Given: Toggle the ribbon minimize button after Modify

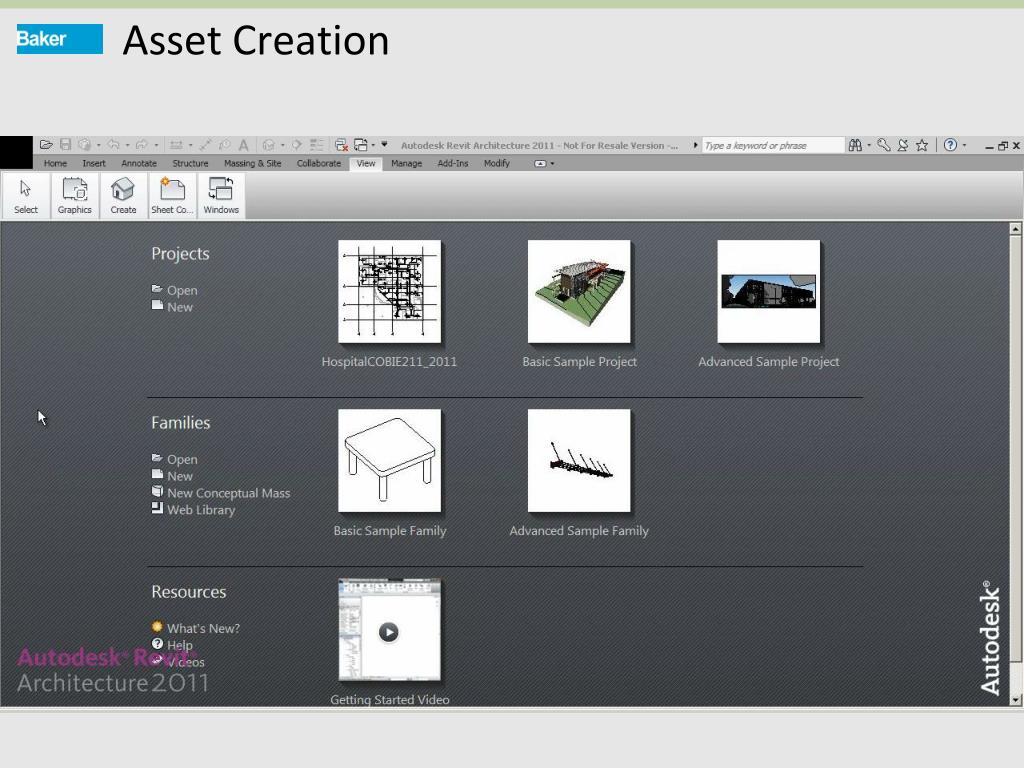Looking at the screenshot, I should pyautogui.click(x=540, y=163).
